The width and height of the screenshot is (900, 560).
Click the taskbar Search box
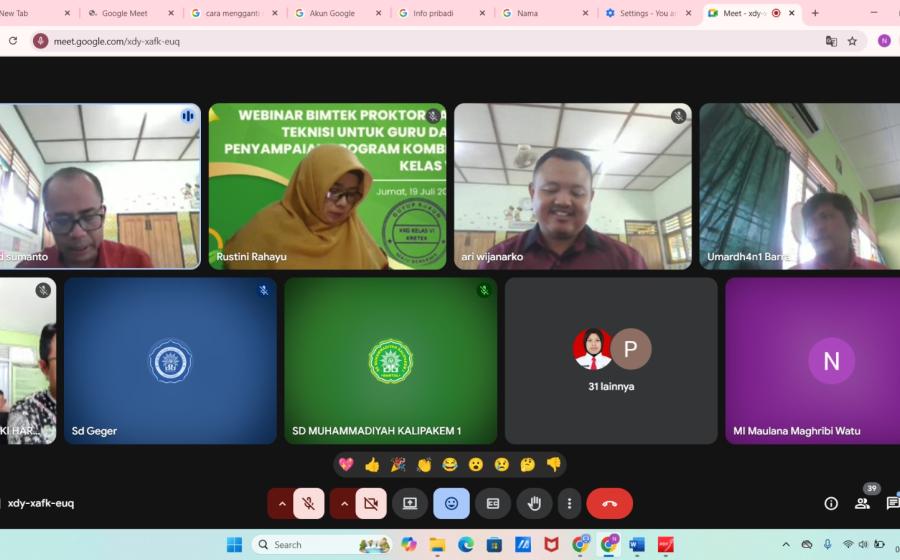coord(321,545)
